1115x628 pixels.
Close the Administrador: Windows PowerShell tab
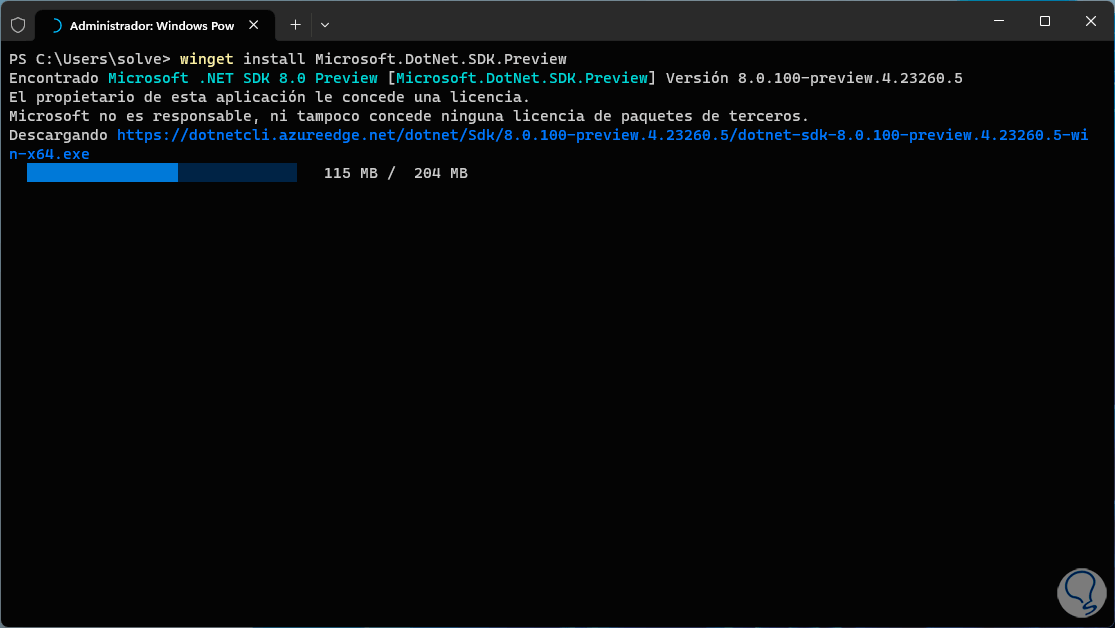click(254, 25)
